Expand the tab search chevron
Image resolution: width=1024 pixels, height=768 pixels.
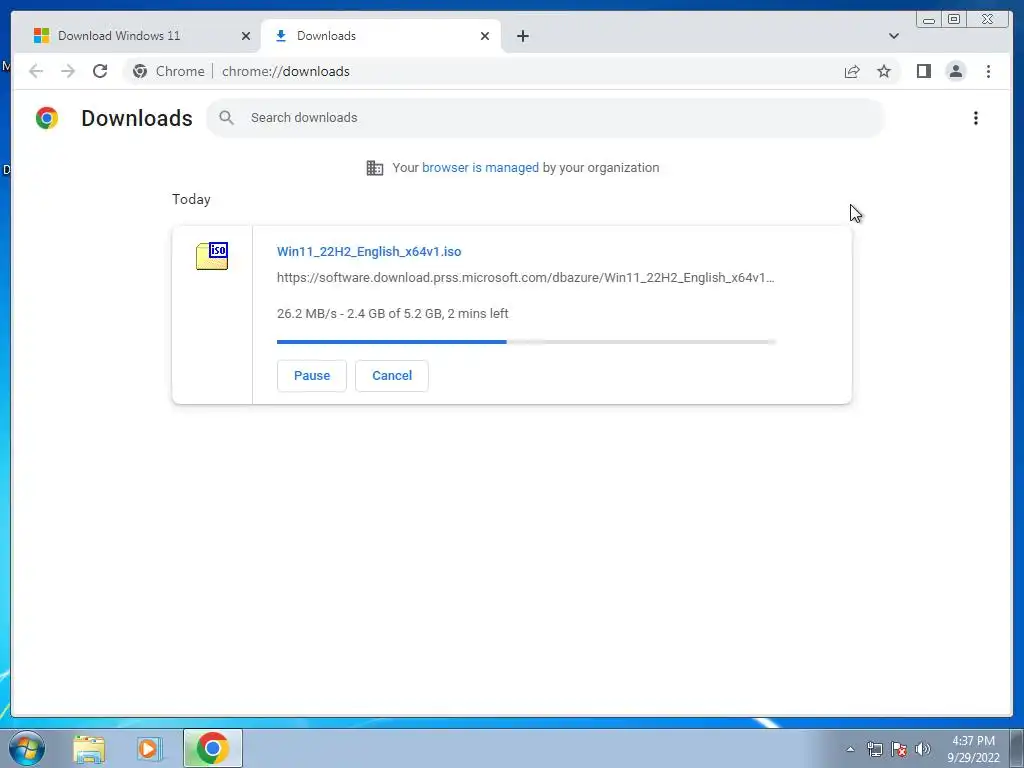pos(893,36)
